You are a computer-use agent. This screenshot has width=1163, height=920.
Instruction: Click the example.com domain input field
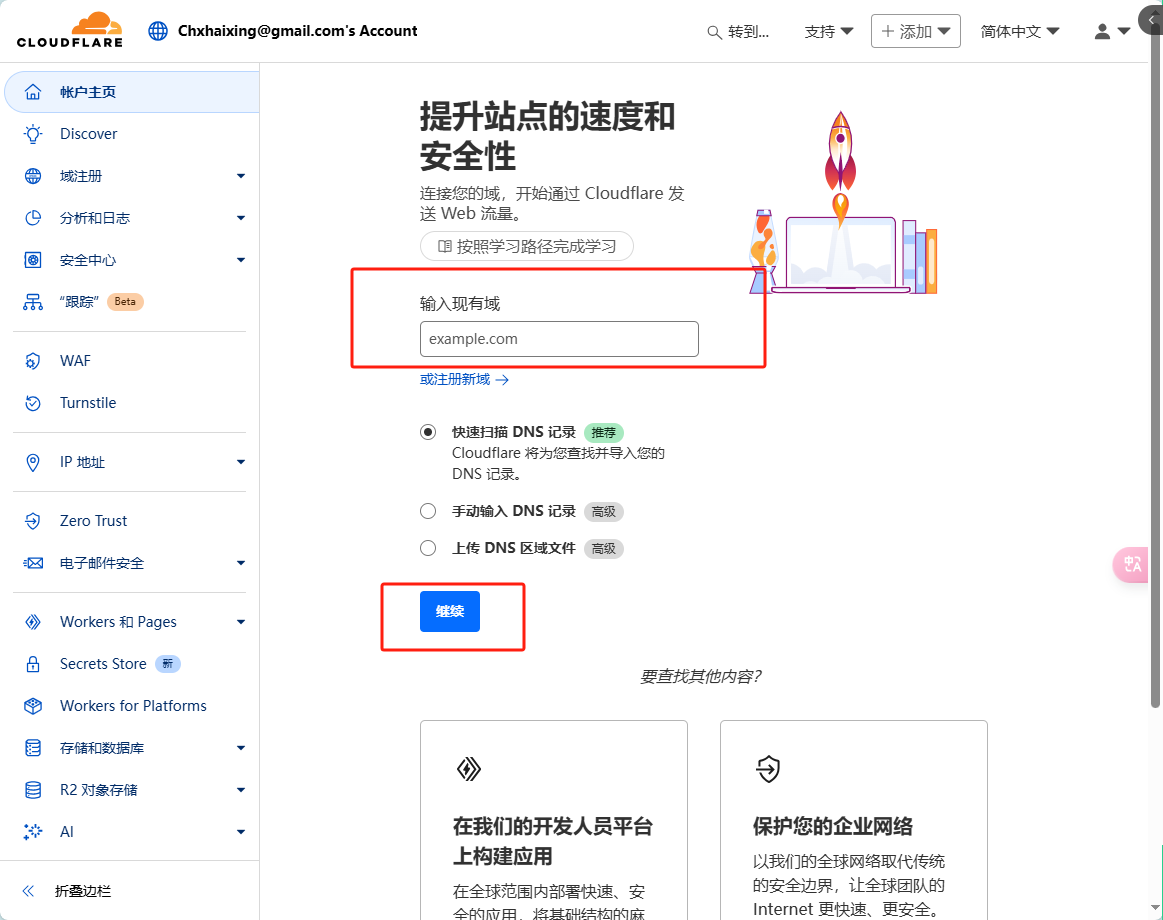pos(559,339)
